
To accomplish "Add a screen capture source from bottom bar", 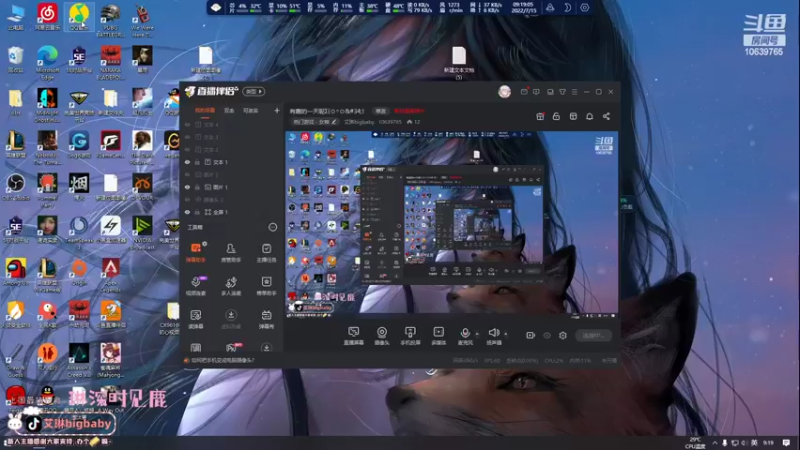I will point(354,336).
